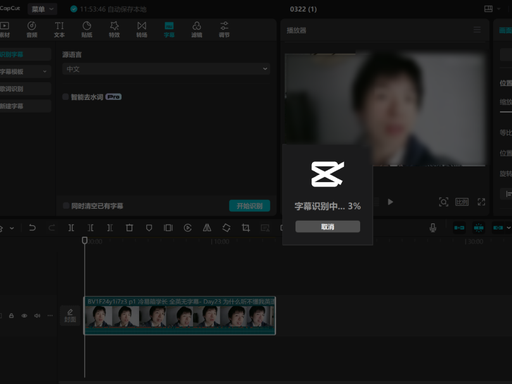Delete the selected clip with trash icon
The width and height of the screenshot is (512, 384).
tap(129, 228)
